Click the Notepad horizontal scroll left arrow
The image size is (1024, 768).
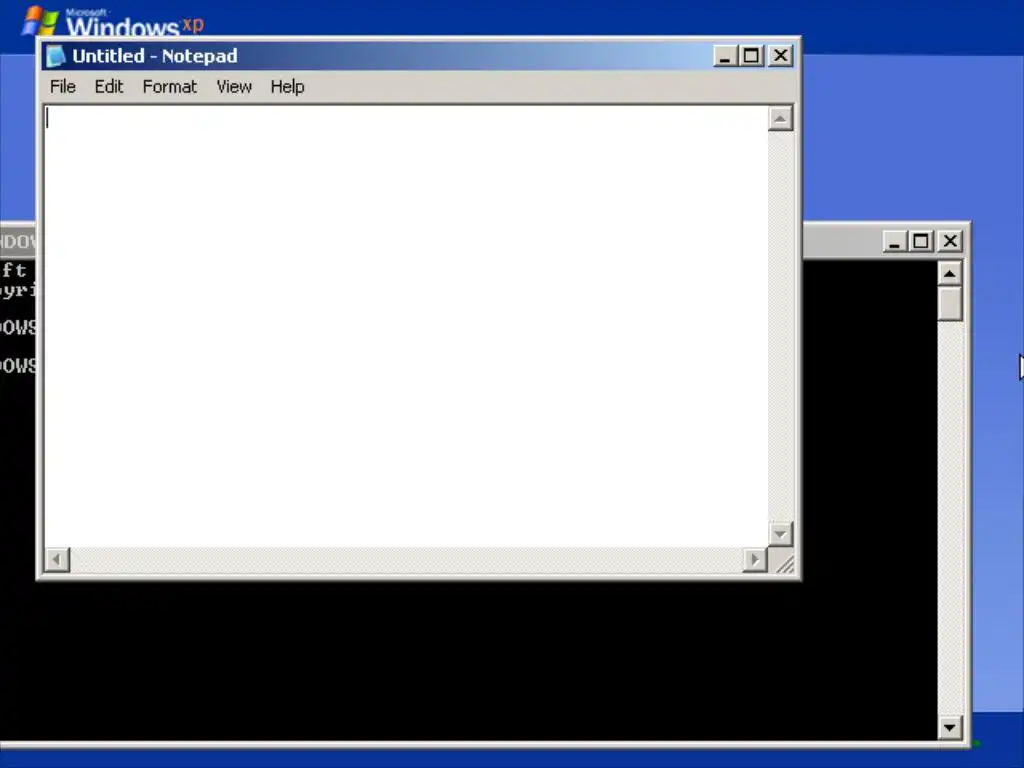[57, 560]
